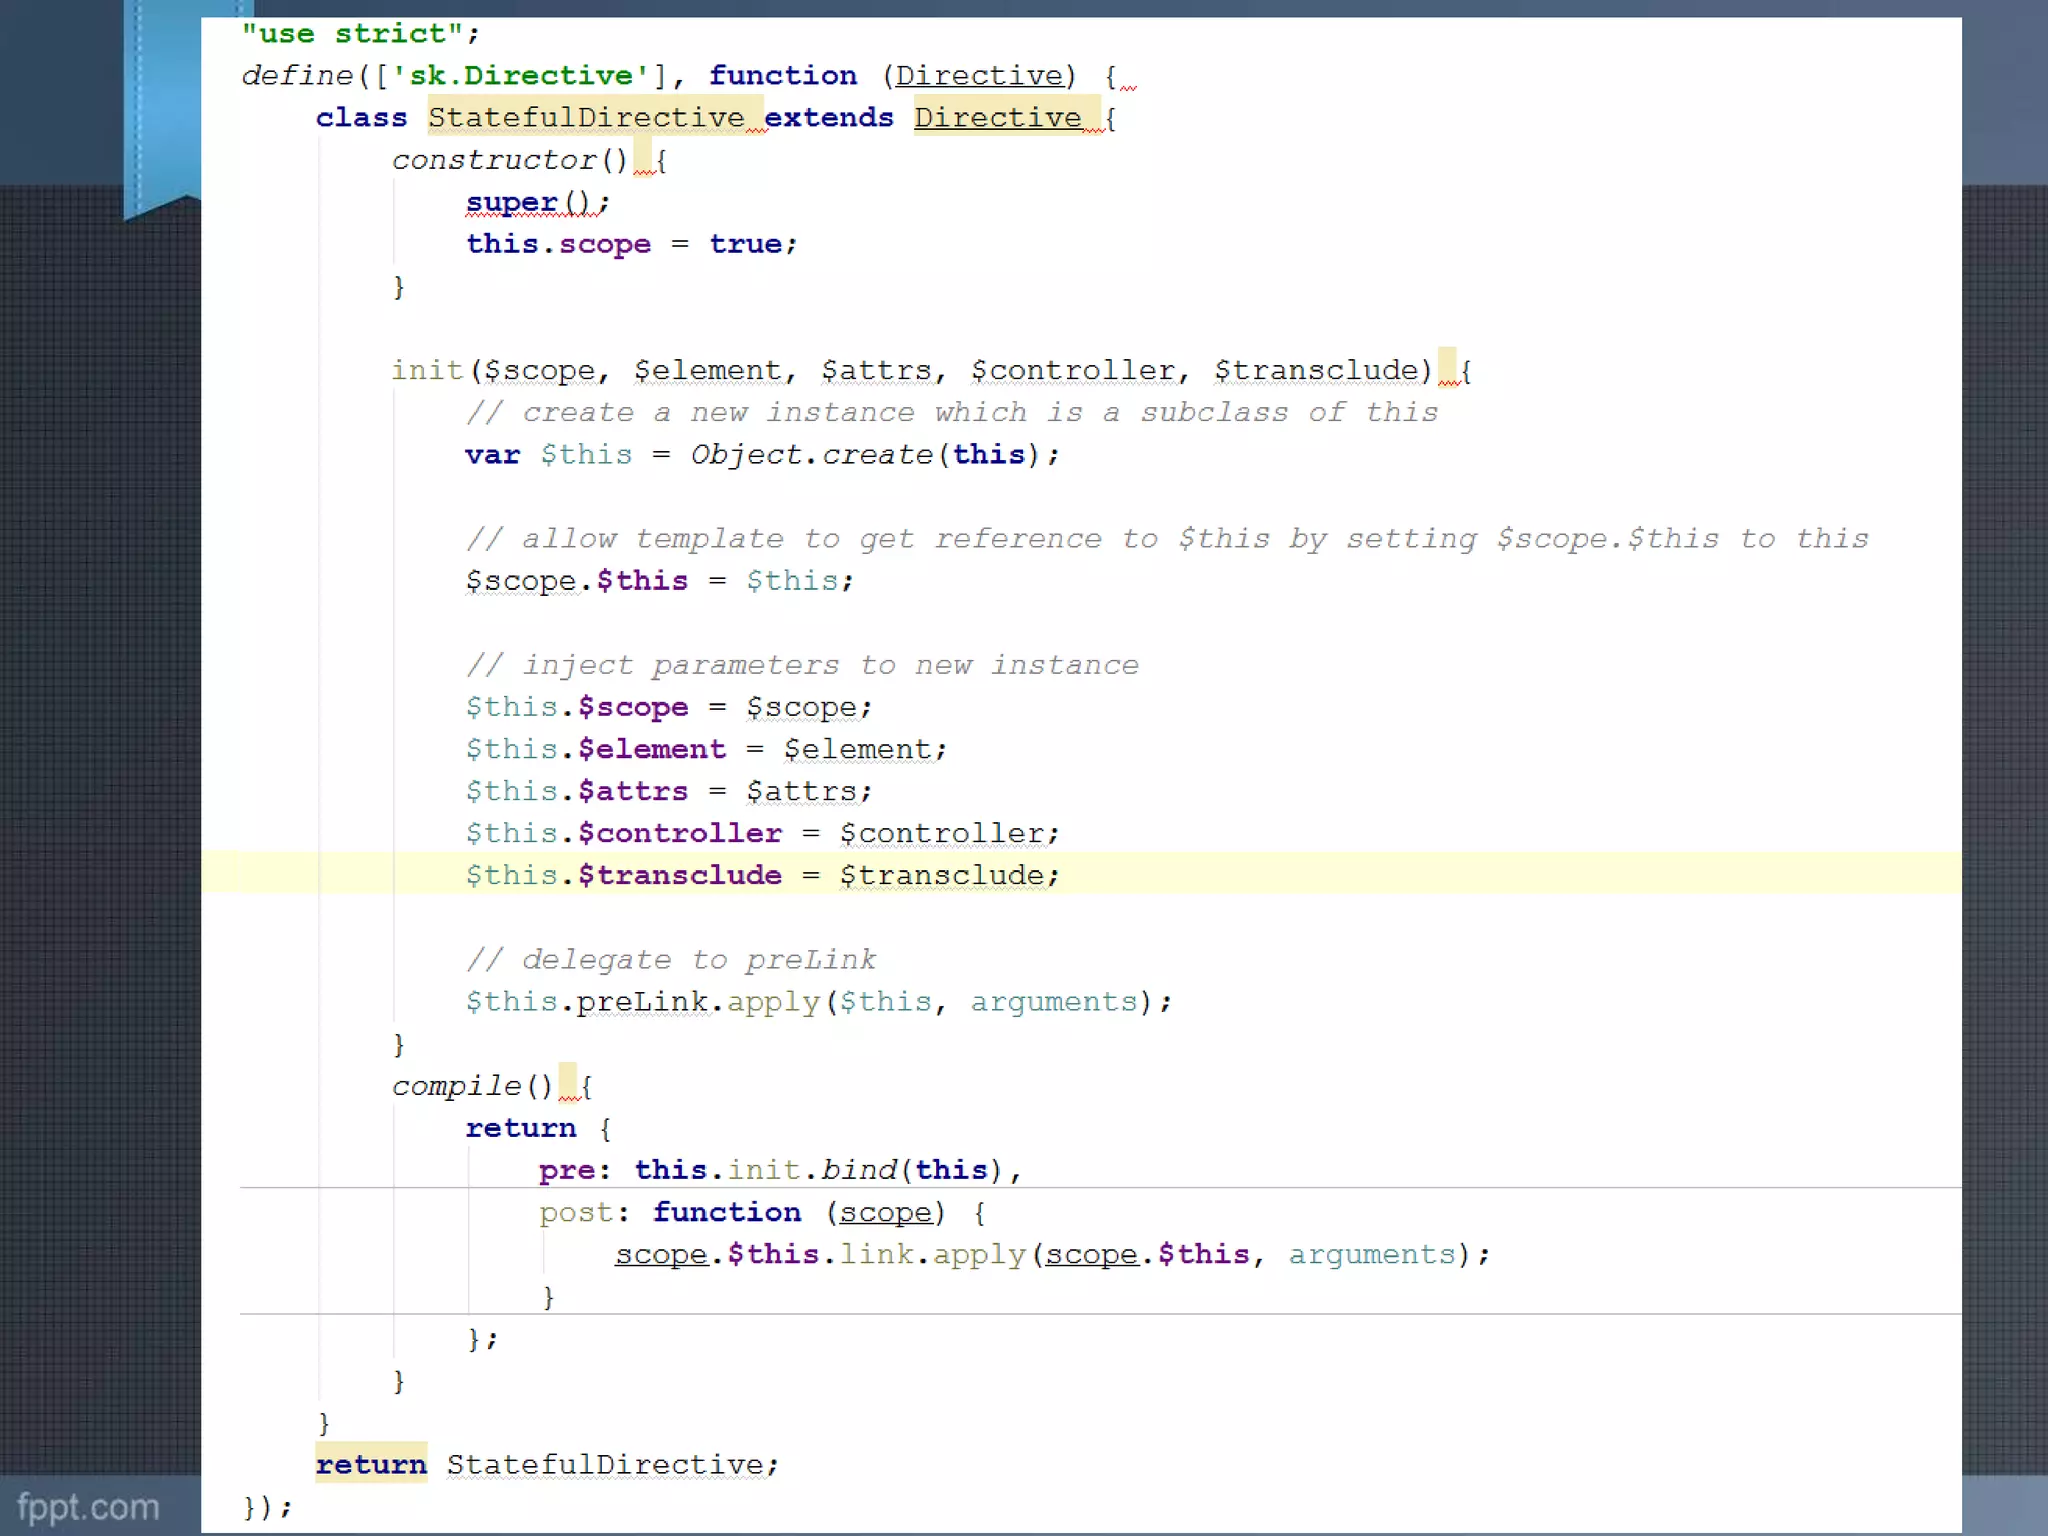The width and height of the screenshot is (2048, 1536).
Task: Click scope.$this.link.apply in post function
Action: pos(820,1255)
